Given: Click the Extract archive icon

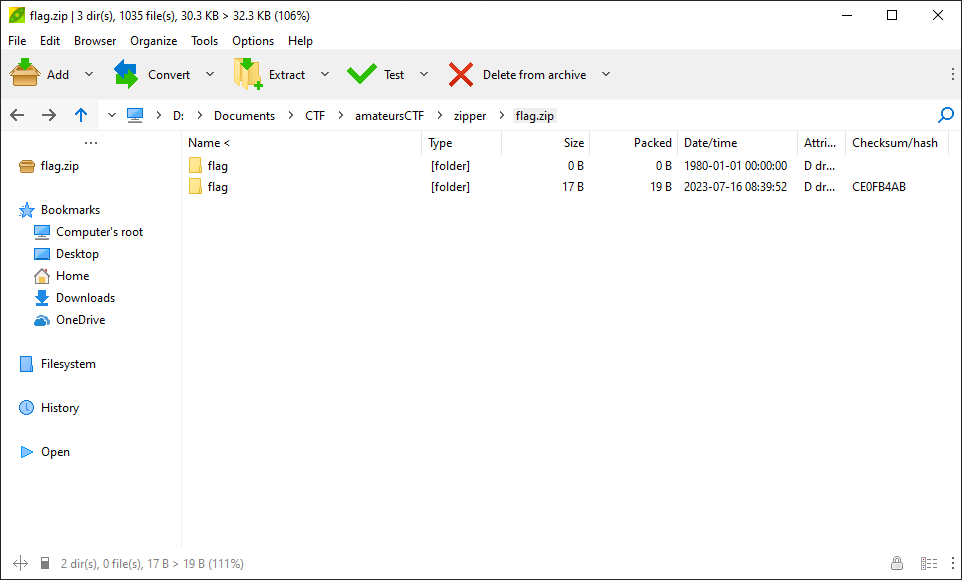Looking at the screenshot, I should tap(247, 72).
